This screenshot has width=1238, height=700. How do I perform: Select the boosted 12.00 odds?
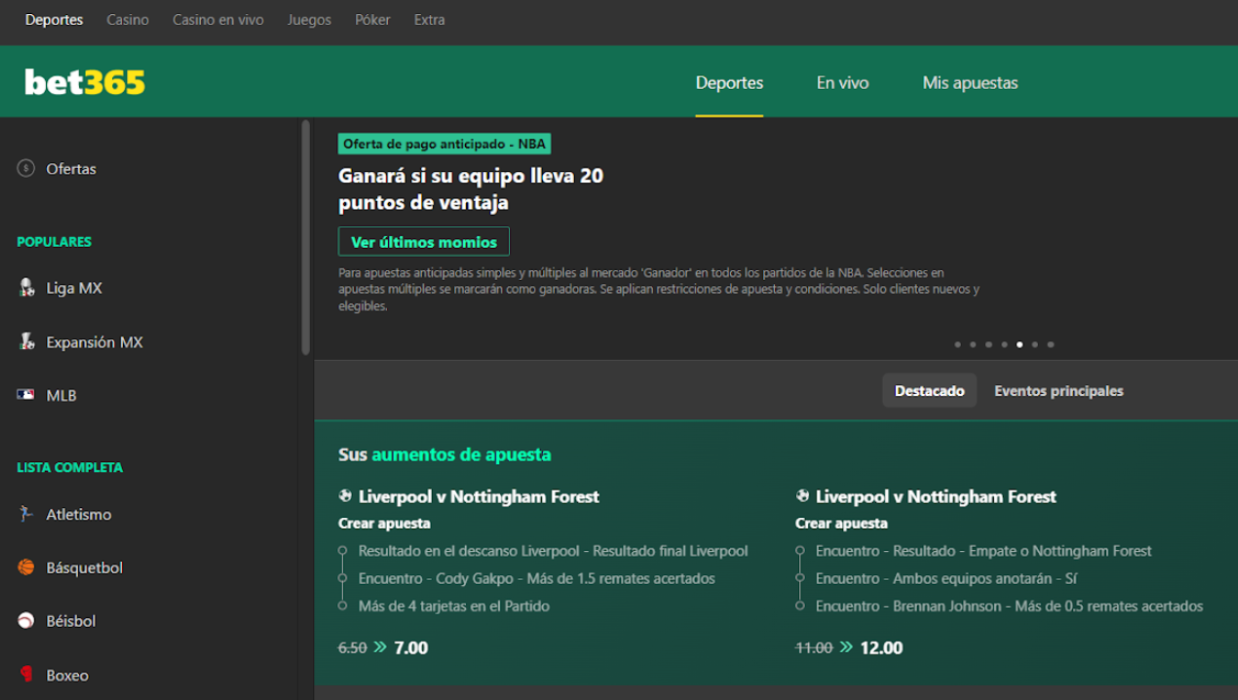click(x=881, y=648)
